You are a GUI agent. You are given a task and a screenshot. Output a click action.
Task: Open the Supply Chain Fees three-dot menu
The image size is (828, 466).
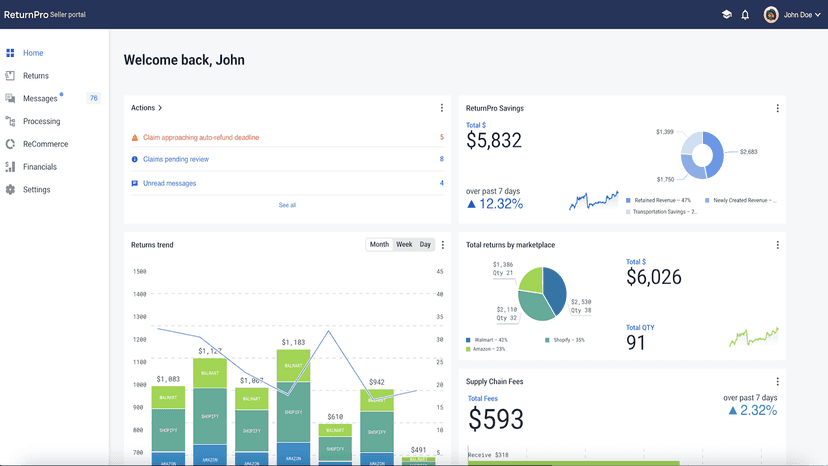pos(777,381)
